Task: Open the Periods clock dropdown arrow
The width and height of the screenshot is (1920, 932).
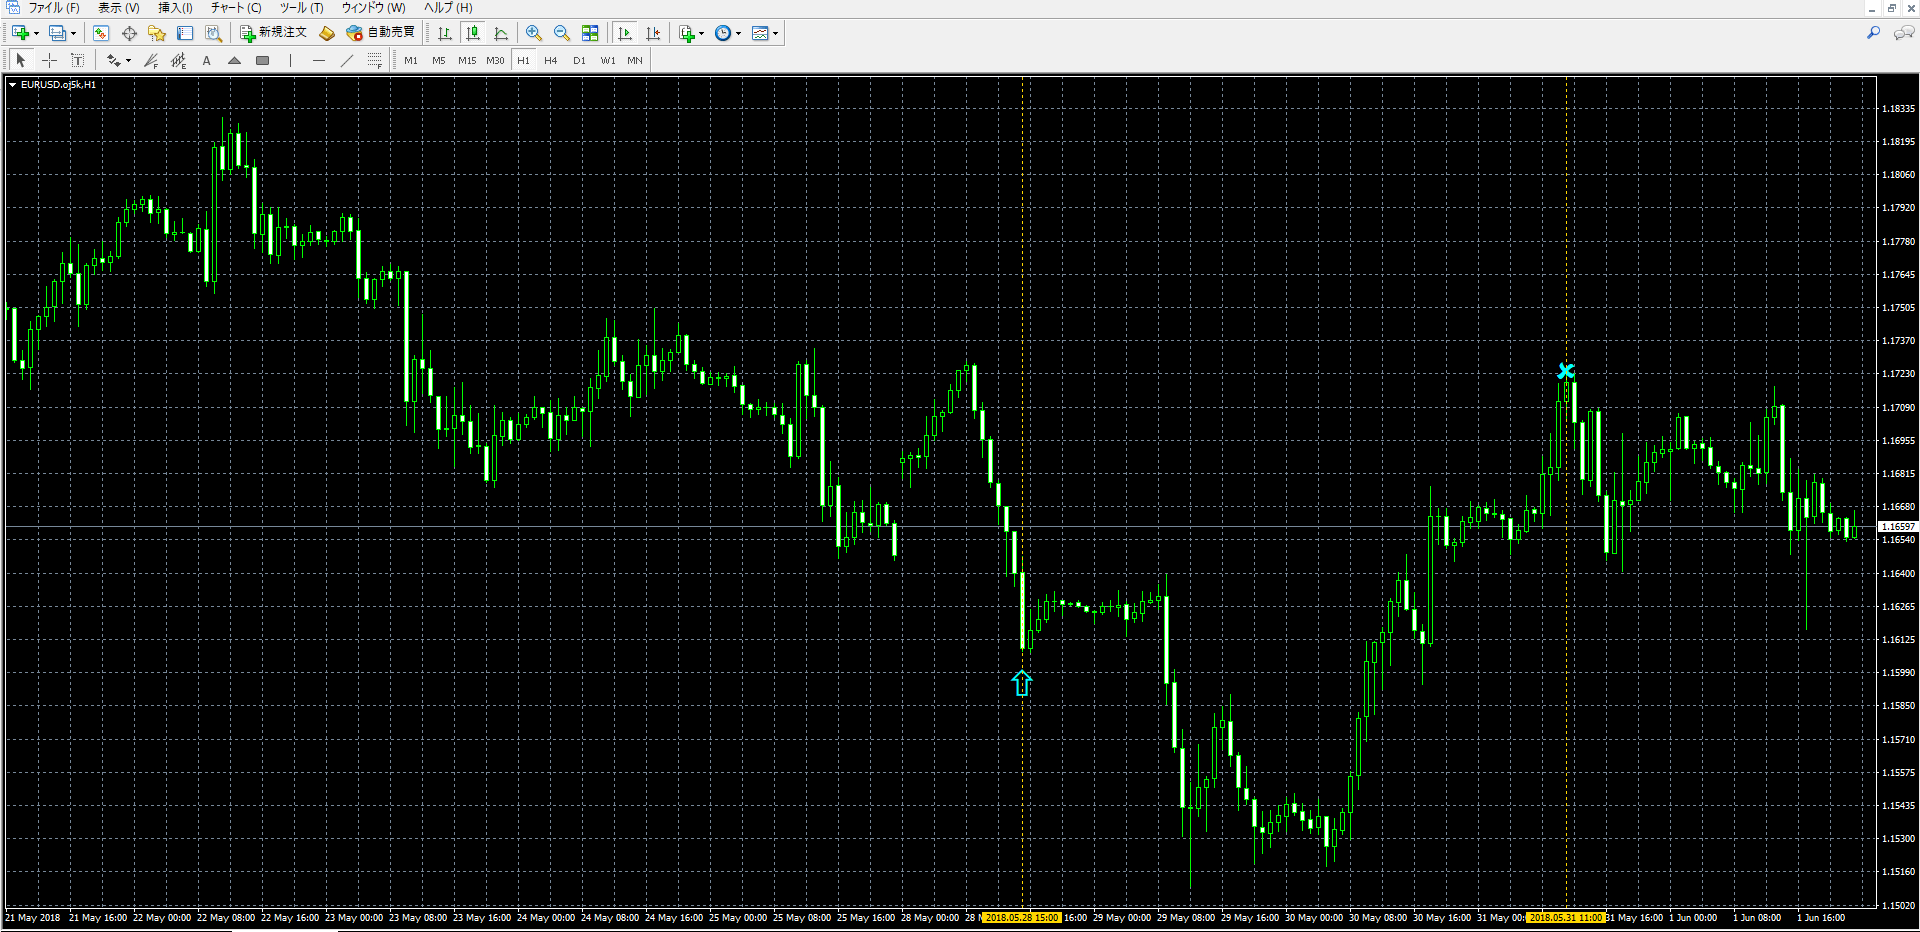Action: pyautogui.click(x=739, y=34)
